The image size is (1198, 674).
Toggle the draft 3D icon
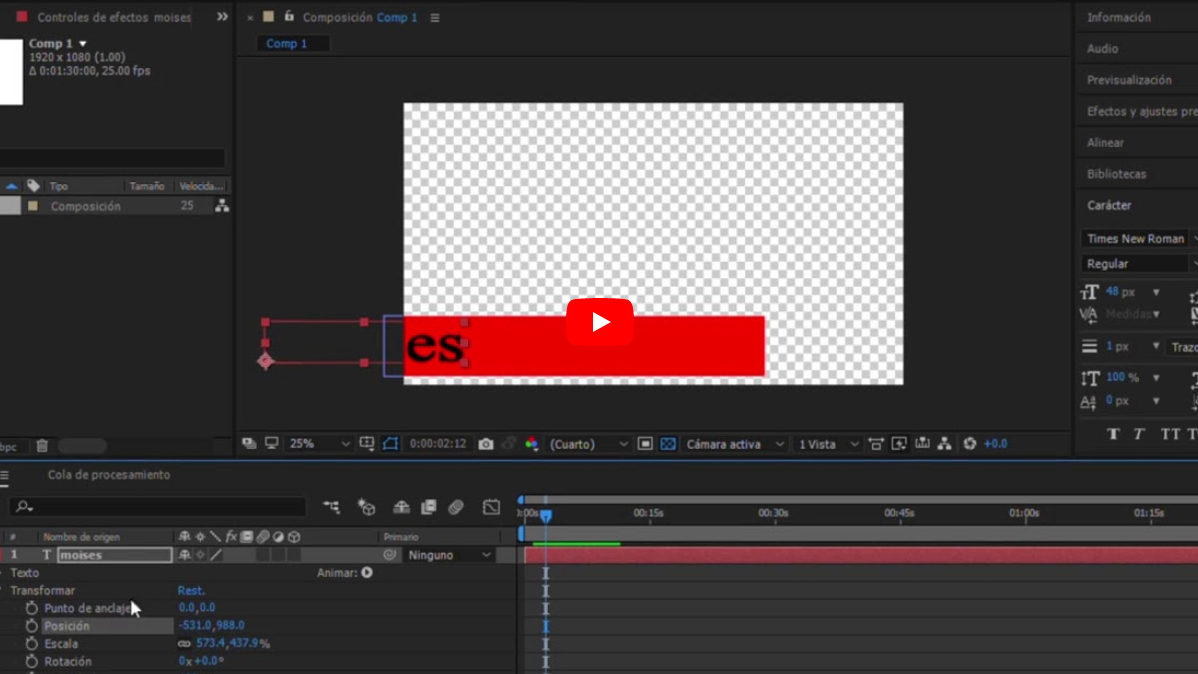coord(367,507)
